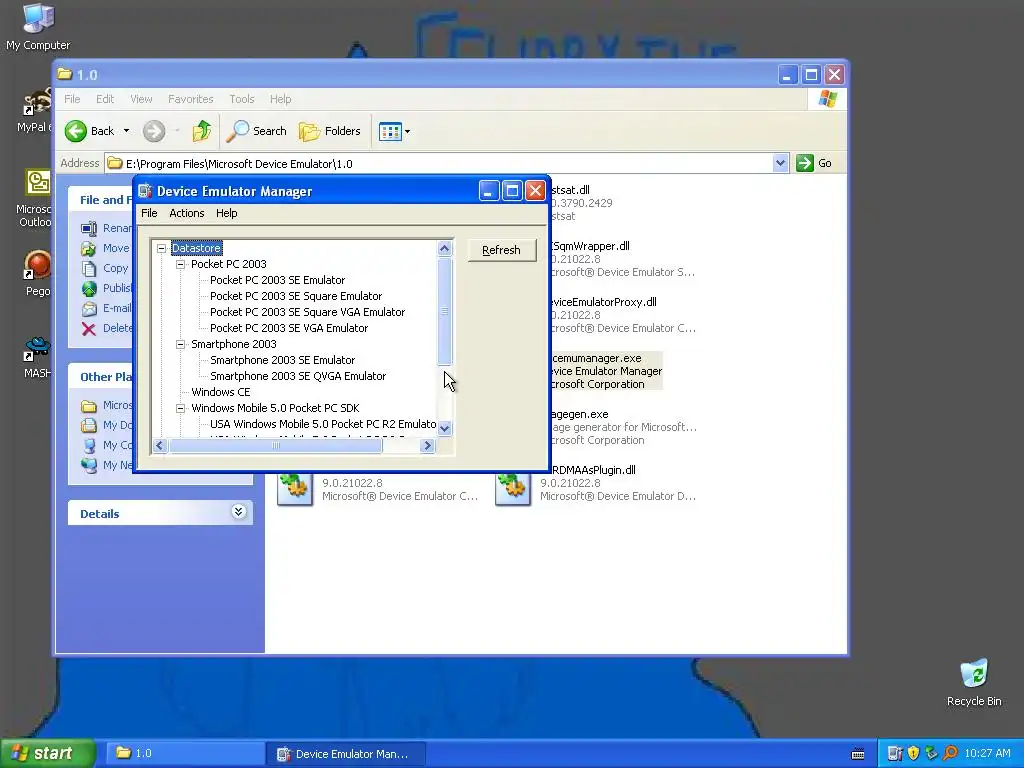Screen dimensions: 1024x768
Task: Click the magnifier tray icon
Action: coord(950,753)
